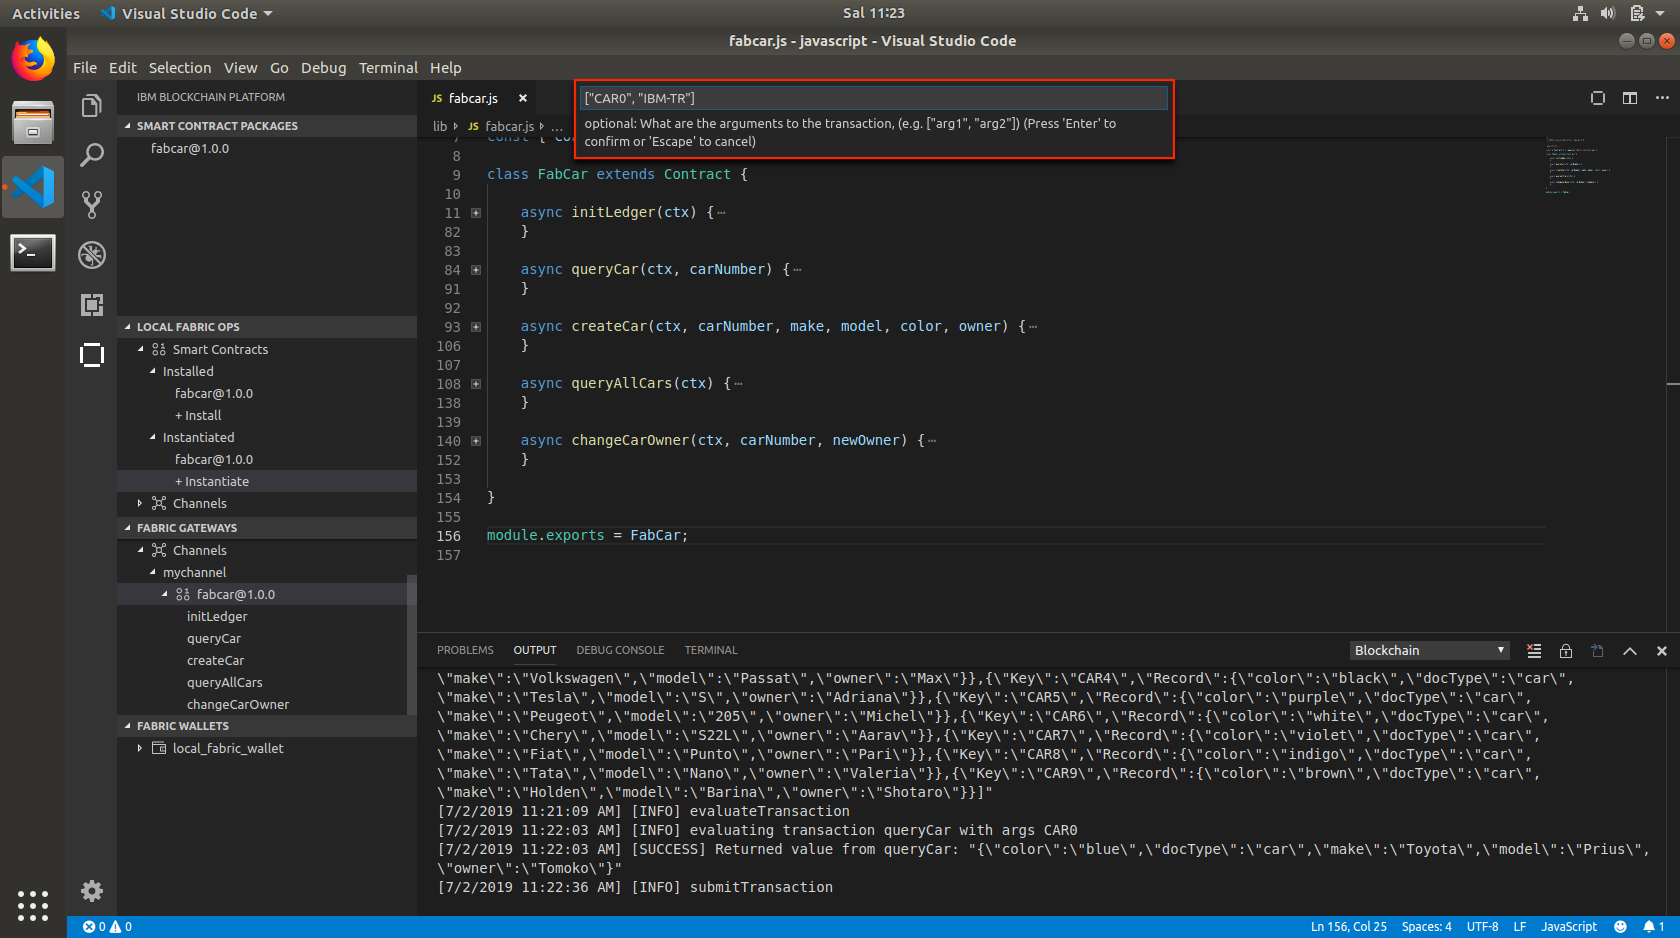Unfold the initLedger function at line 11
Image resolution: width=1680 pixels, height=938 pixels.
(x=476, y=213)
